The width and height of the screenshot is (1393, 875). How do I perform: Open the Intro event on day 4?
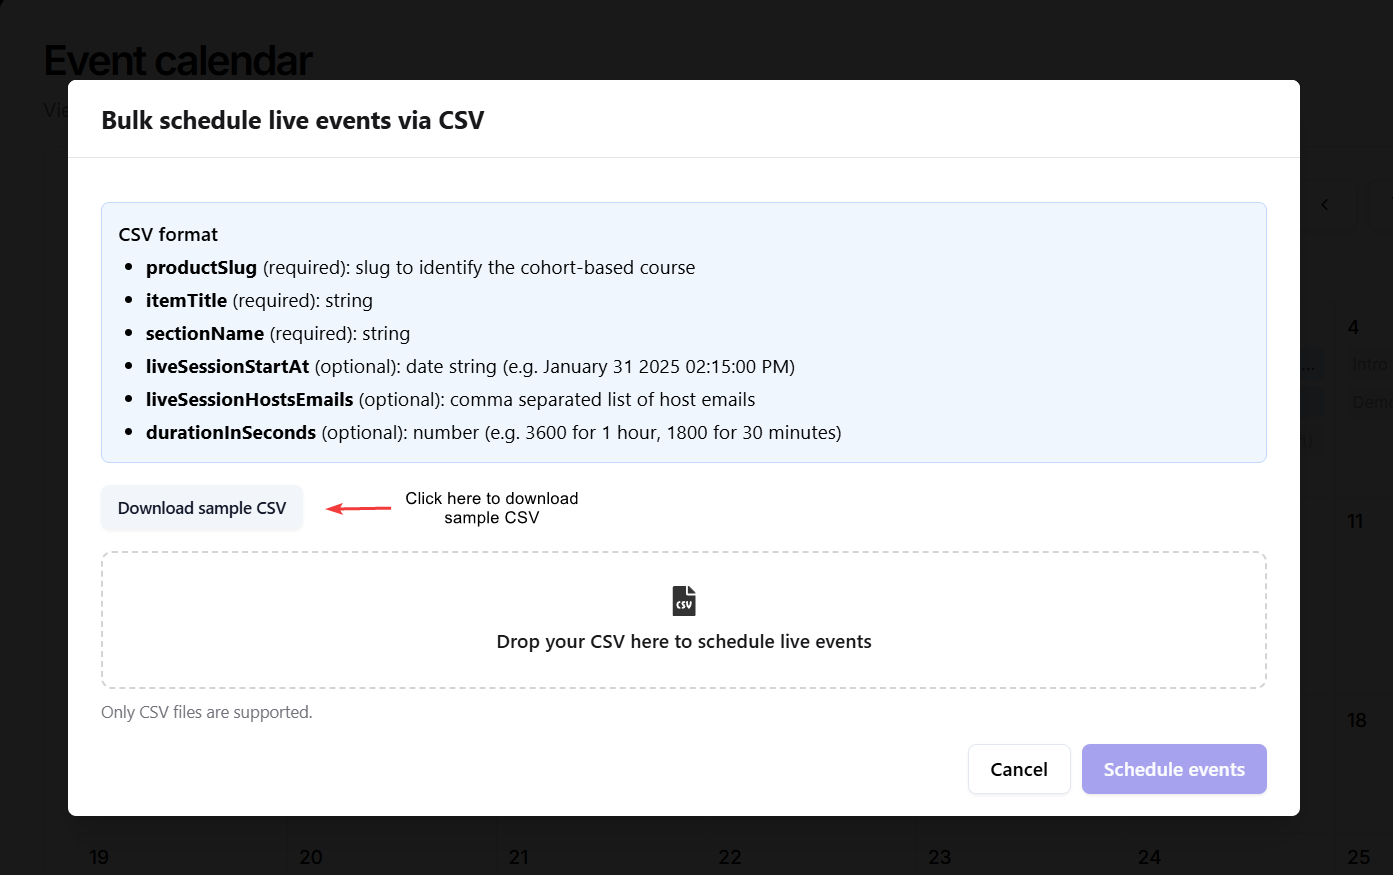(x=1371, y=365)
